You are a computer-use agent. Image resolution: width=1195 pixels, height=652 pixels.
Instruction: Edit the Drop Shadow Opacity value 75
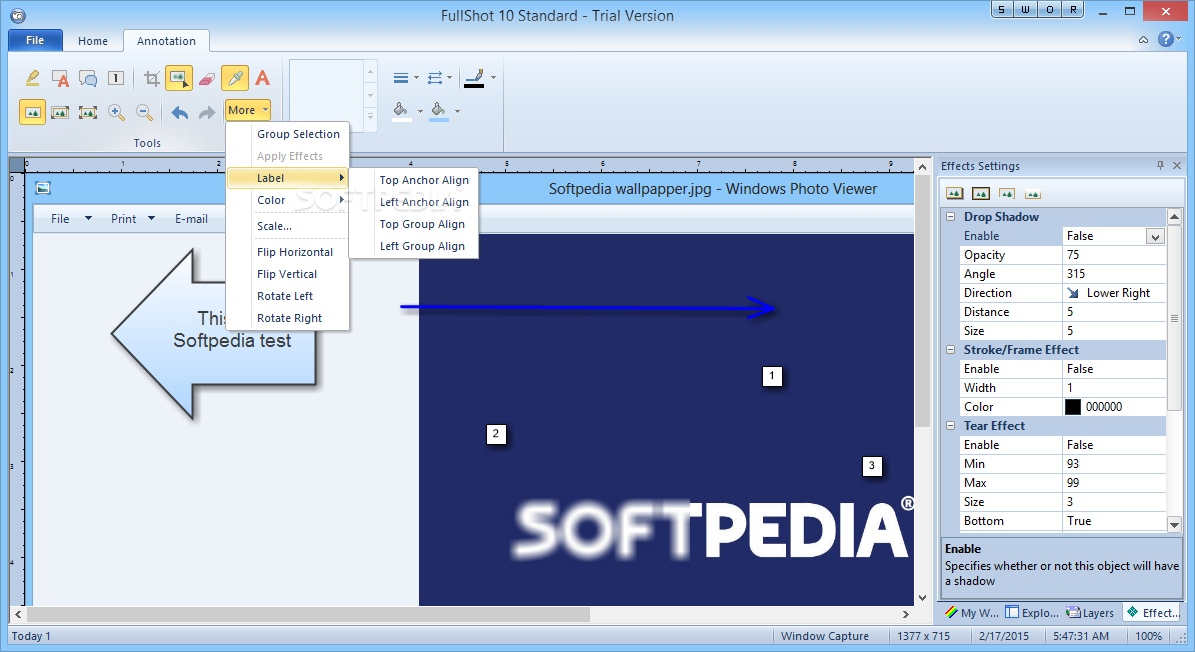[1113, 255]
